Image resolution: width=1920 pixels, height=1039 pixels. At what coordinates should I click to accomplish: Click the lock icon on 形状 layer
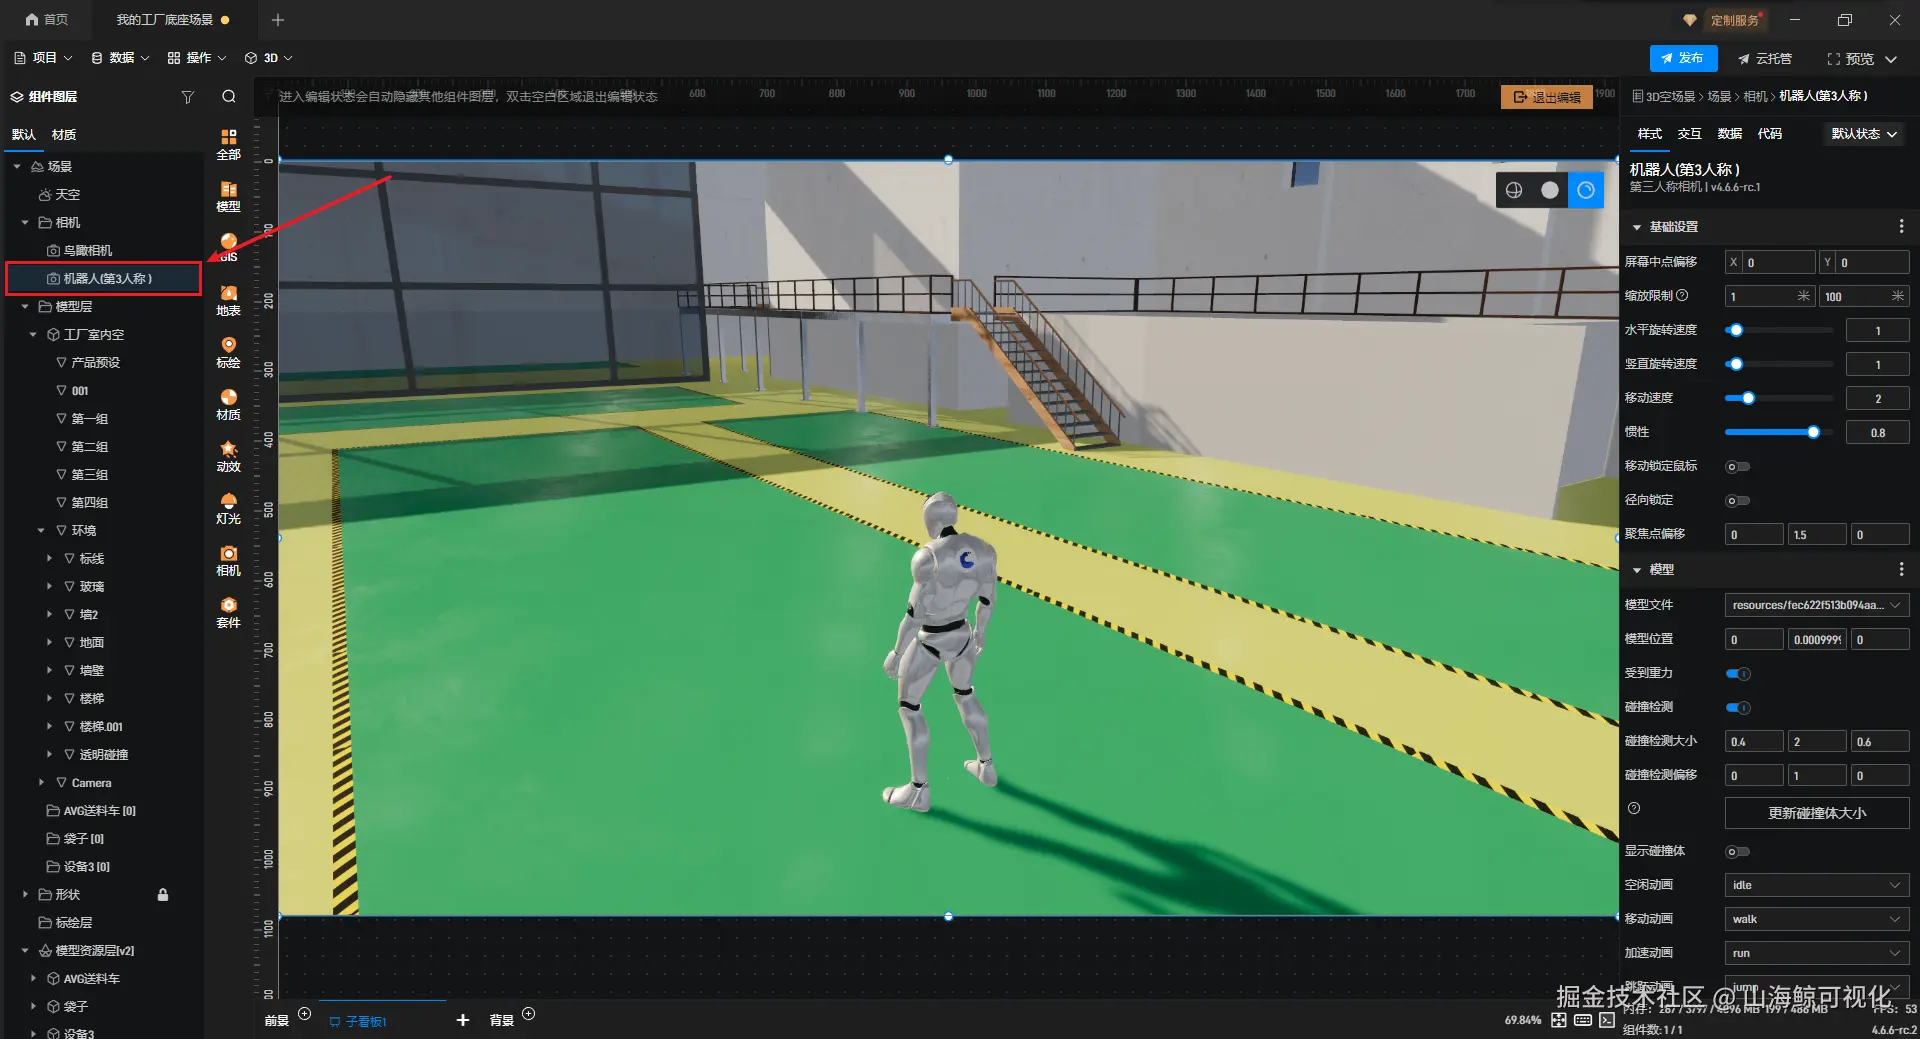coord(163,895)
